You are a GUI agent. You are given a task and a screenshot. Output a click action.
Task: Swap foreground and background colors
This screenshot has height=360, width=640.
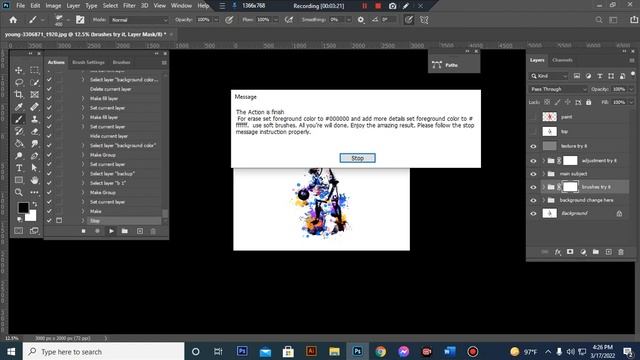tap(35, 204)
